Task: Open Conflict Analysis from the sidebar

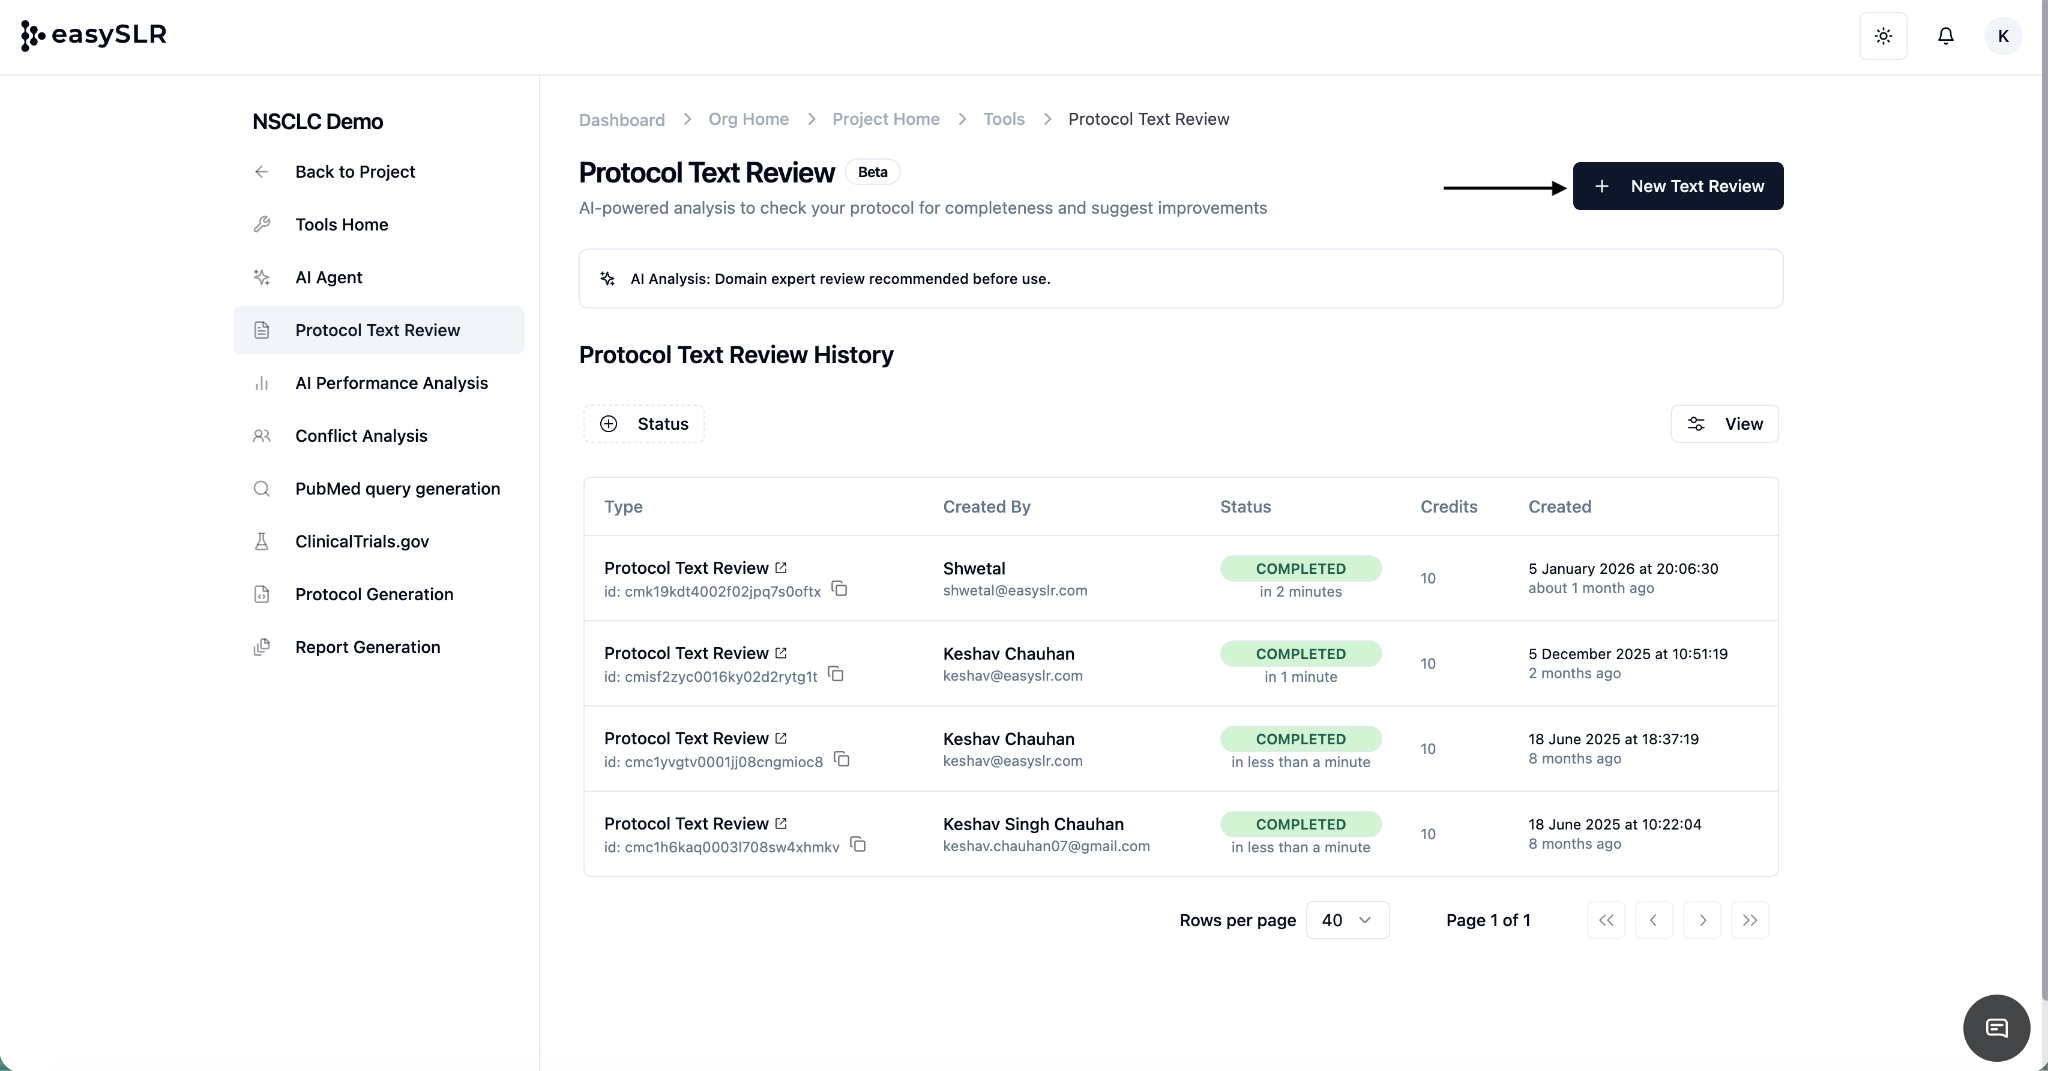Action: (361, 436)
